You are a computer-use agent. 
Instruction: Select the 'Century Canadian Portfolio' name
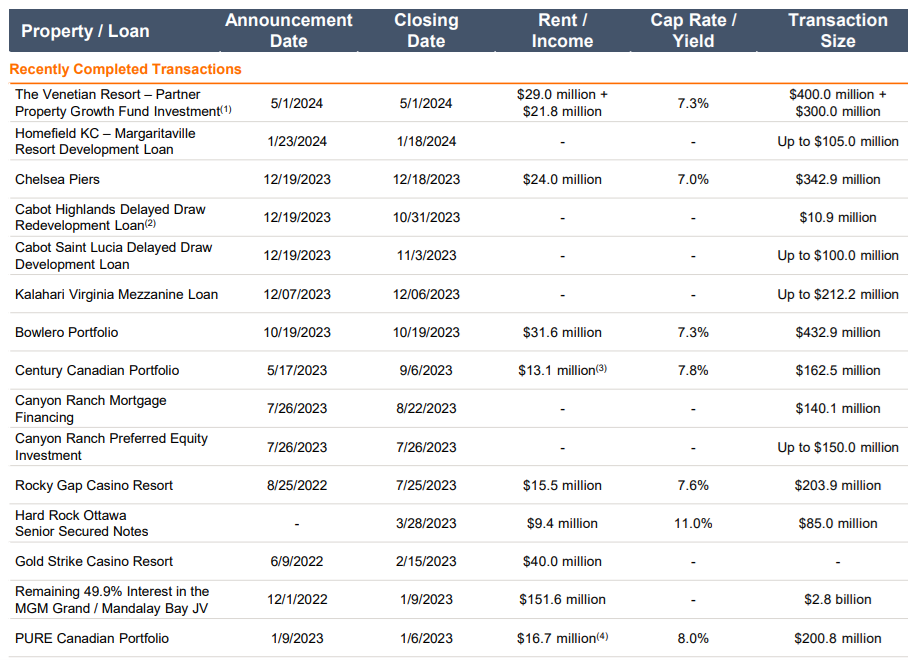pyautogui.click(x=97, y=371)
